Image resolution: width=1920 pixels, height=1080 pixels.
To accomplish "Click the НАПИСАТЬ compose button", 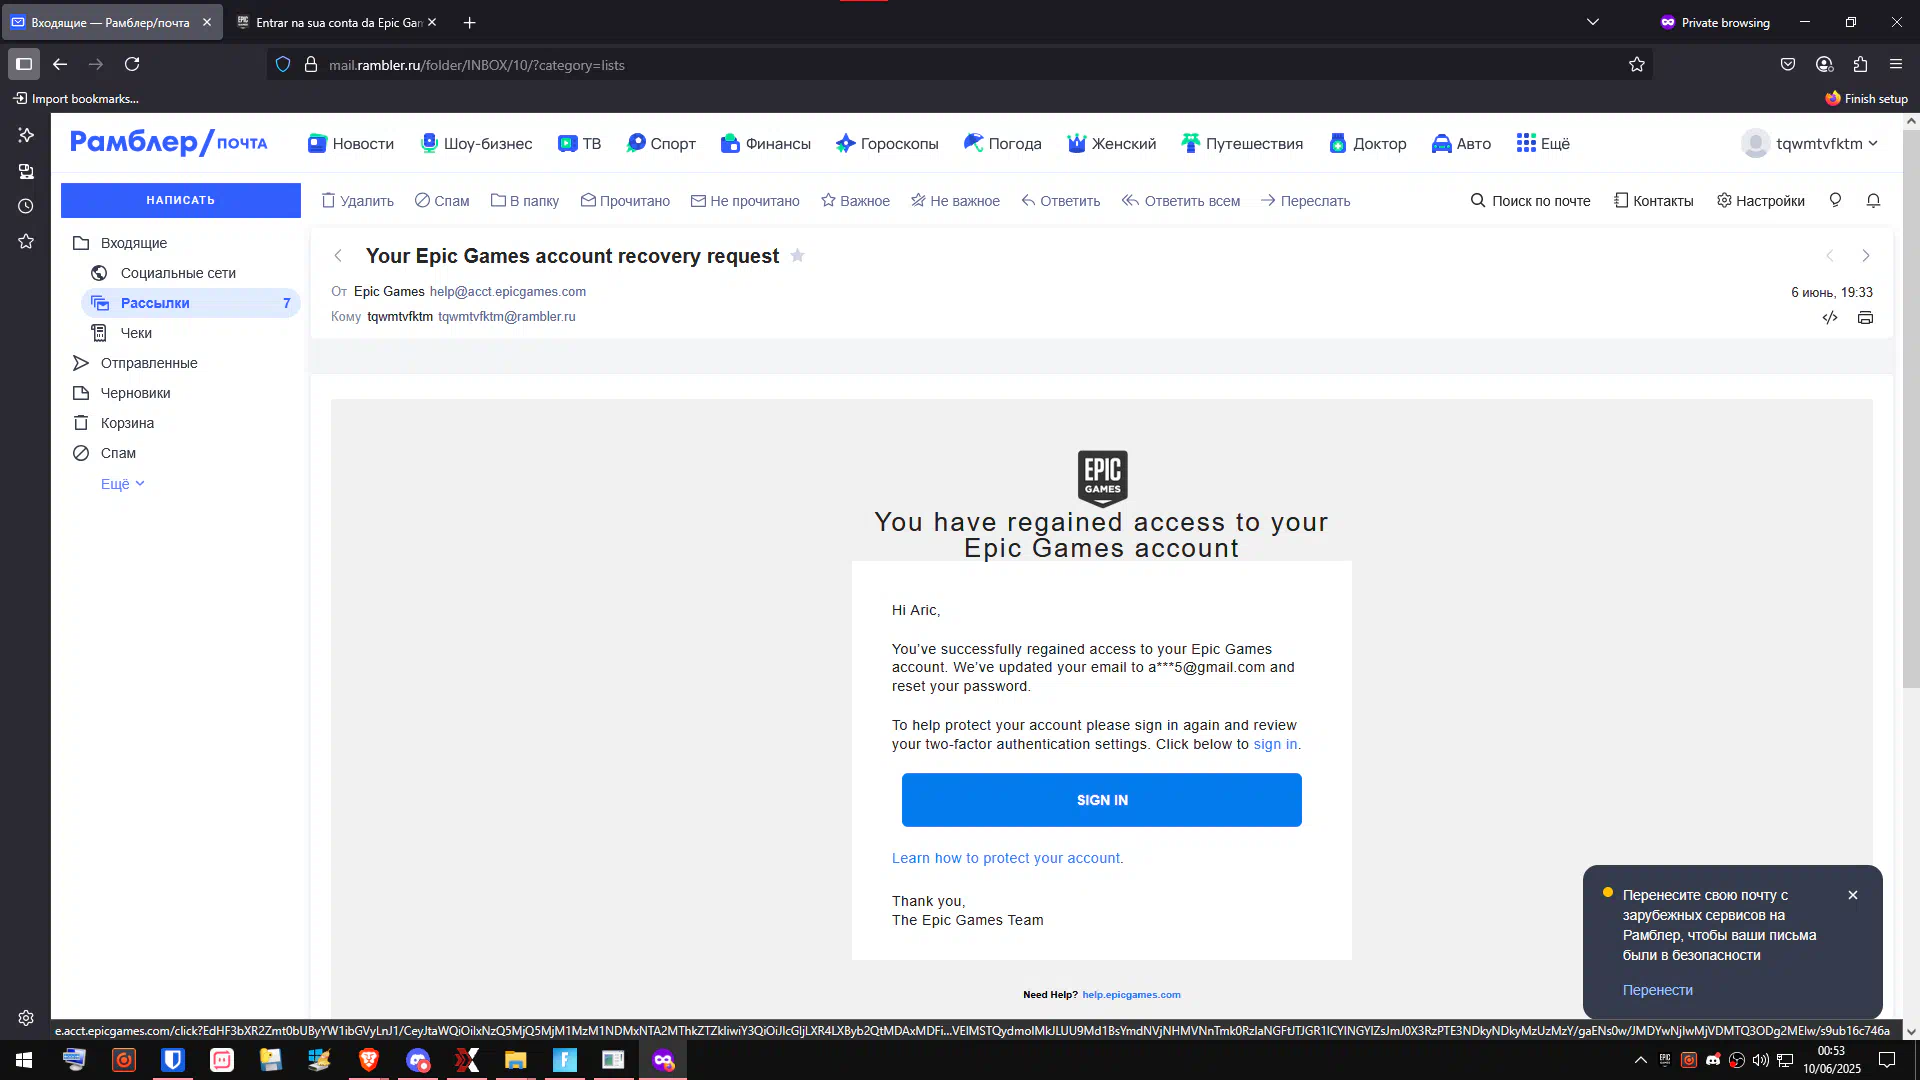I will tap(180, 200).
